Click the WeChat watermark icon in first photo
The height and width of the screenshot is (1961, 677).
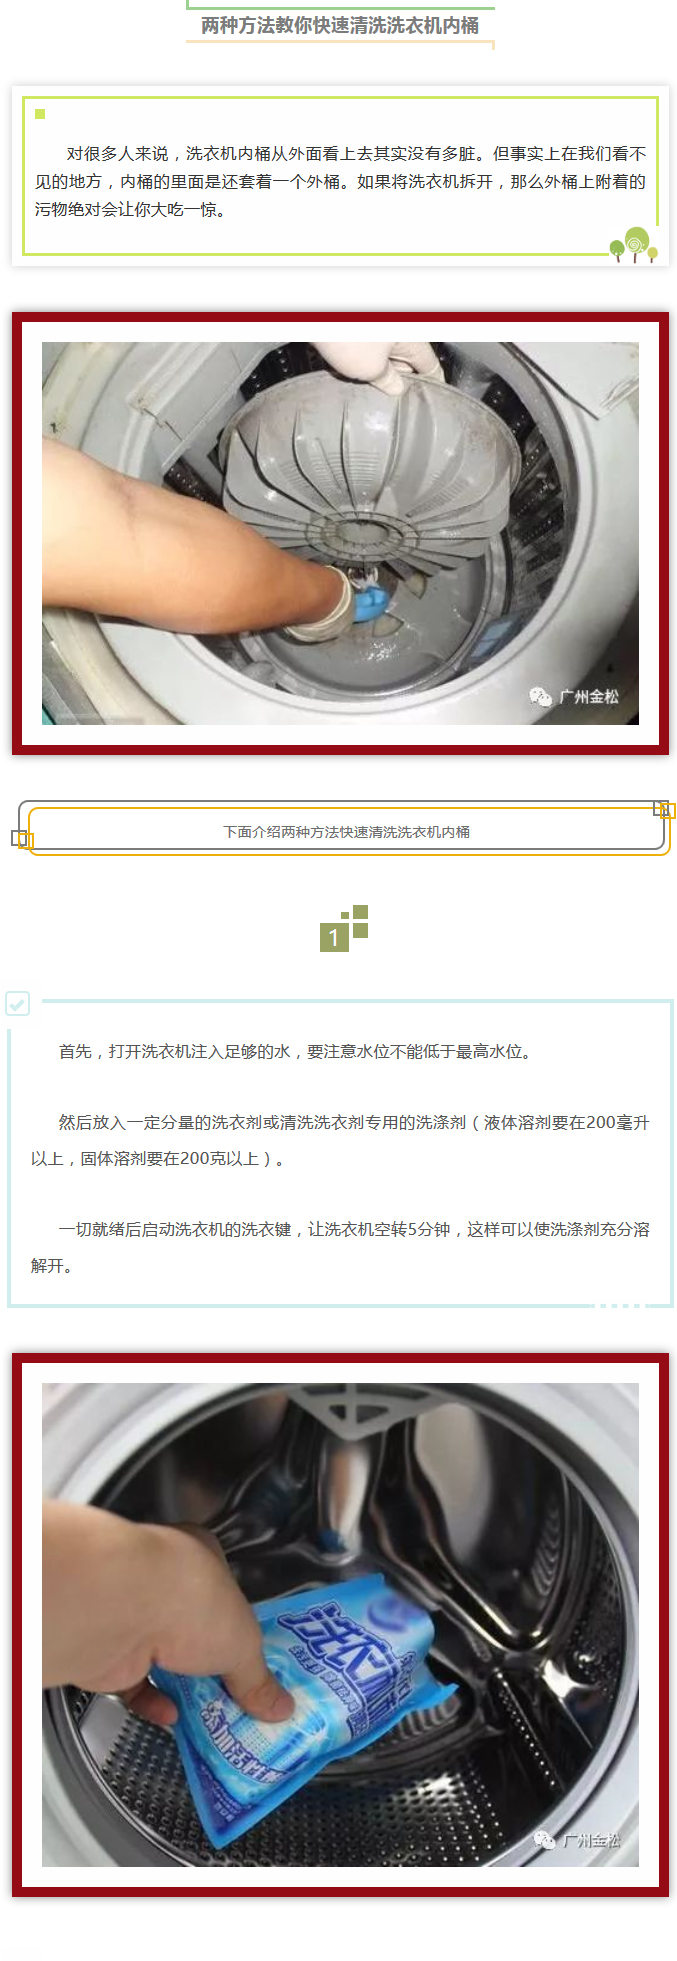pyautogui.click(x=541, y=696)
